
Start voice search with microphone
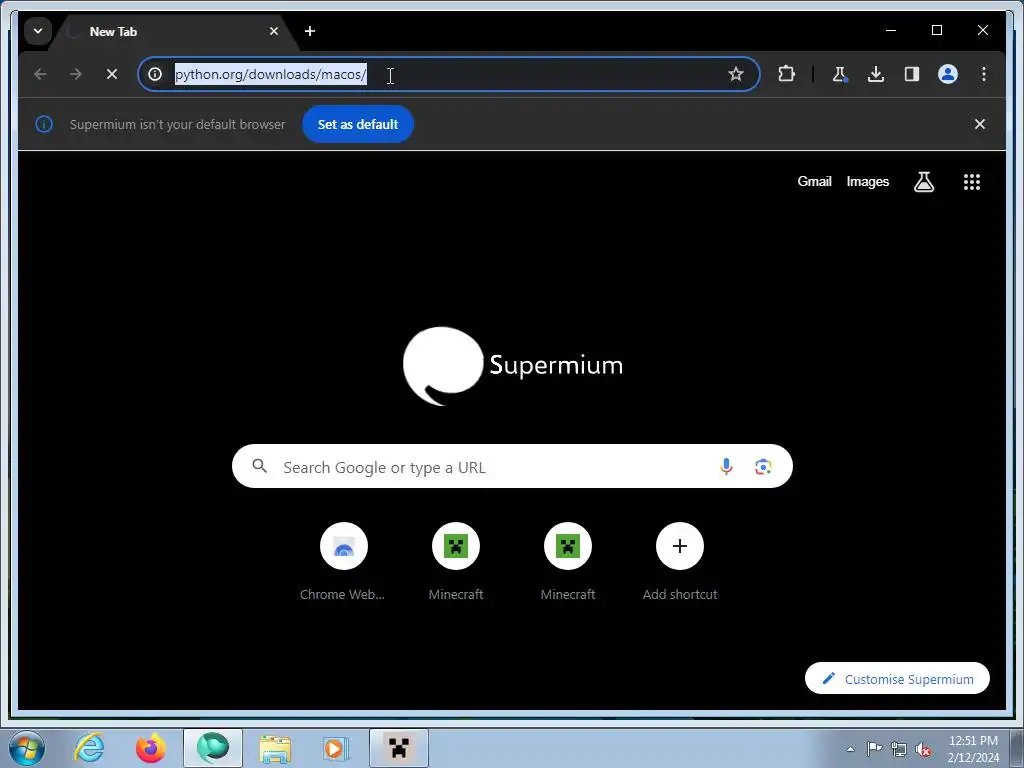[726, 466]
